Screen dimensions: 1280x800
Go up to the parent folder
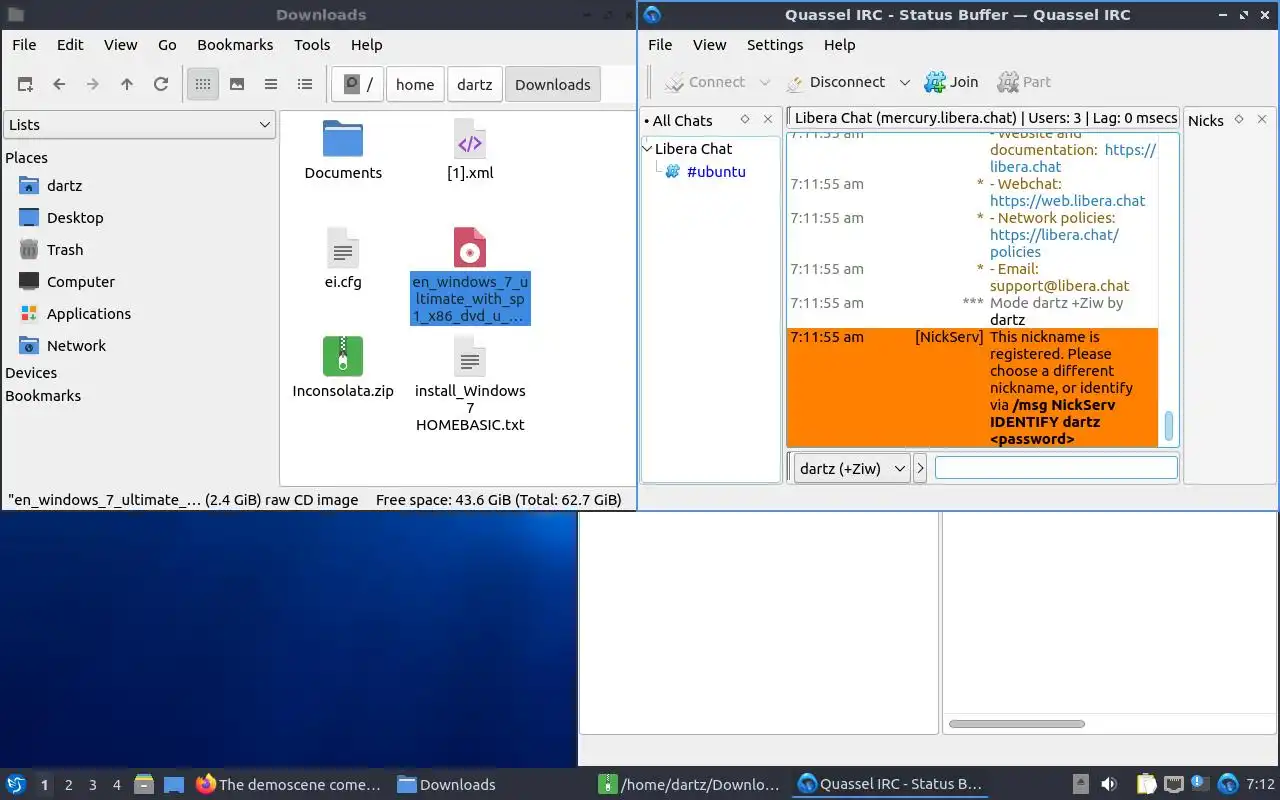[127, 85]
